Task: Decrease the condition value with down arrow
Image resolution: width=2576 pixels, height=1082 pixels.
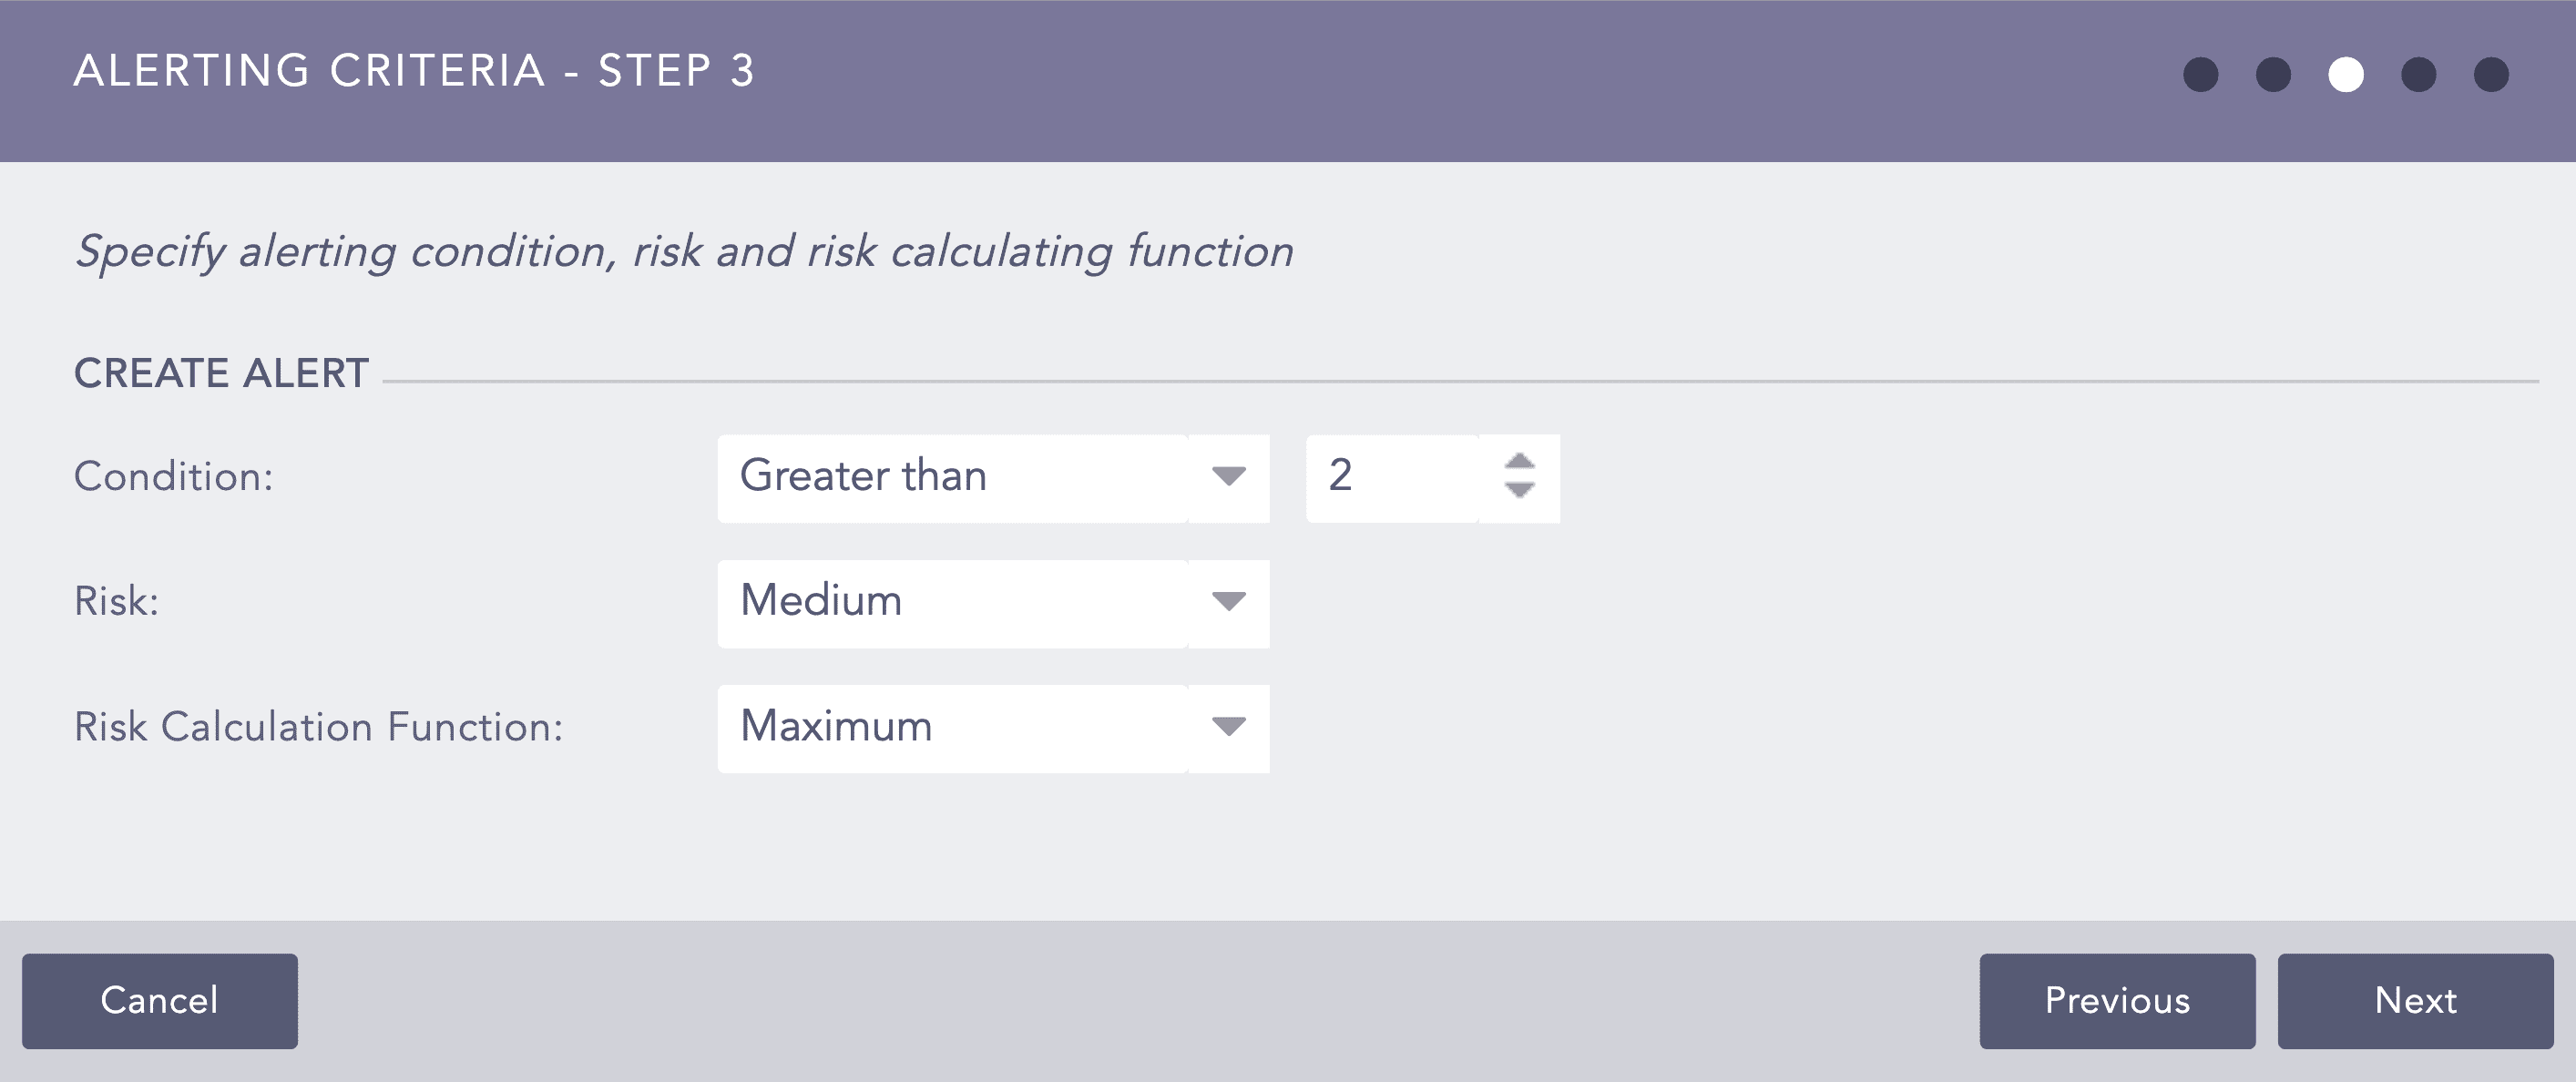Action: [1519, 490]
